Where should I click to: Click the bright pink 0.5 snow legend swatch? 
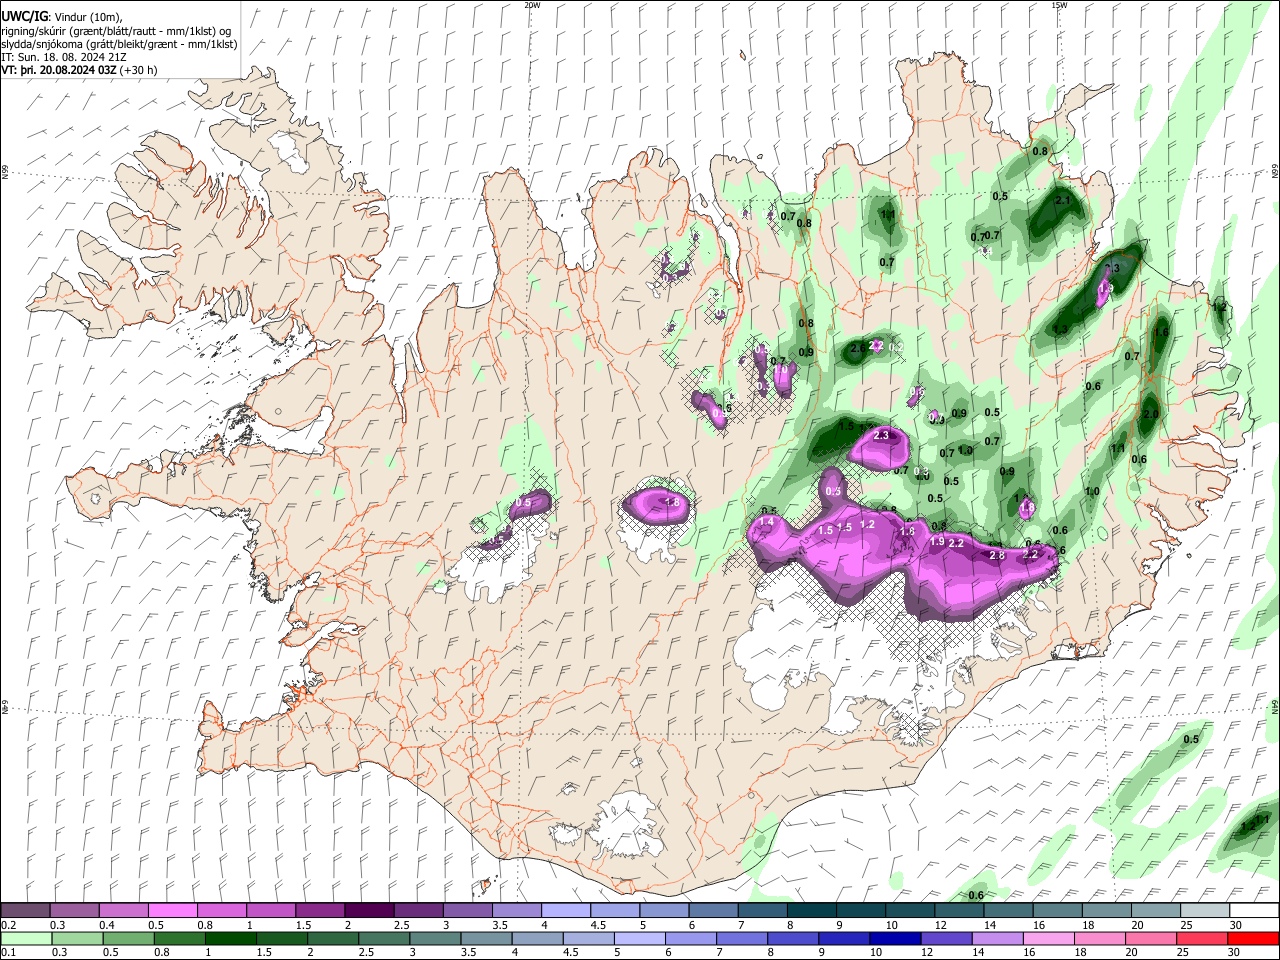coord(173,911)
